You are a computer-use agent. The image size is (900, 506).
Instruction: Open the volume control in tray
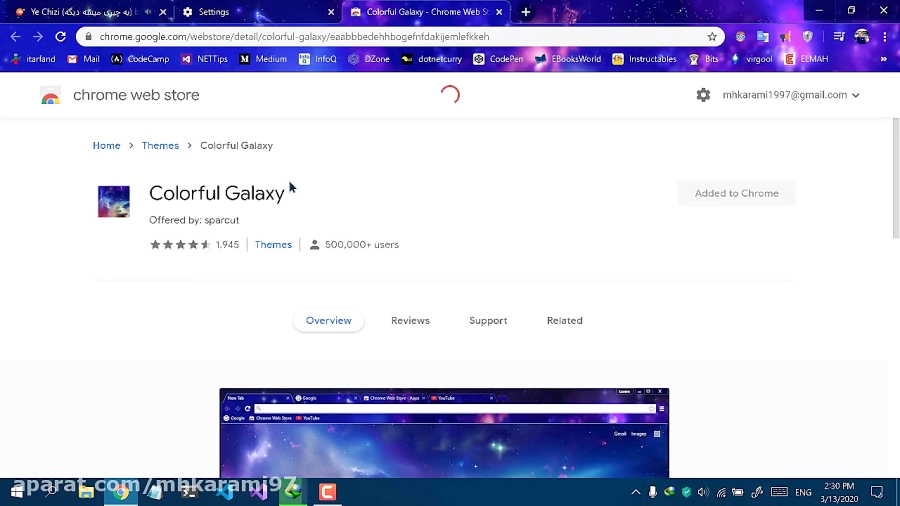pos(703,492)
